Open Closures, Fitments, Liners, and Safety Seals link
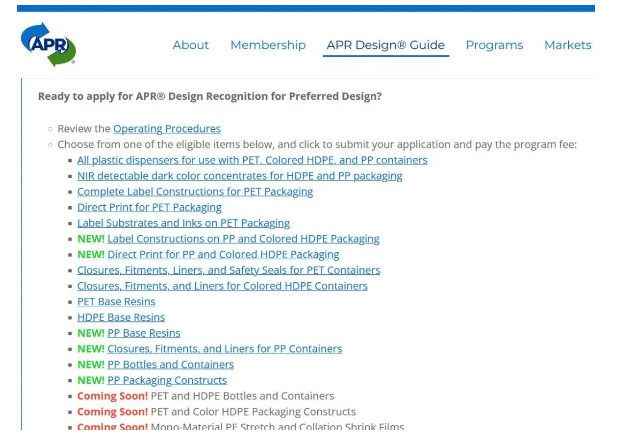This screenshot has width=633, height=439. (229, 270)
